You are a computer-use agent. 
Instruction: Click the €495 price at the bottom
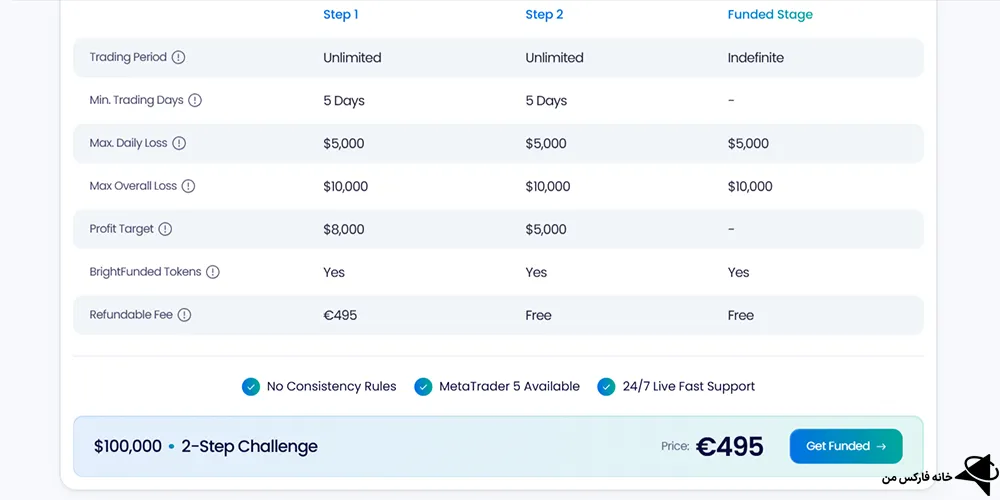[729, 447]
